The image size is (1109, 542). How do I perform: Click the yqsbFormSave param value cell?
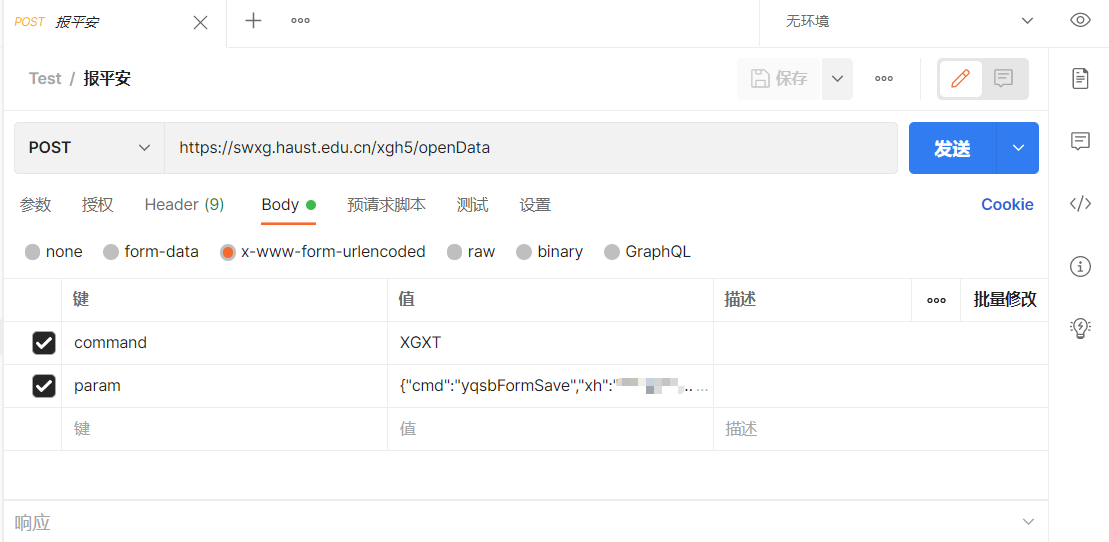[551, 386]
